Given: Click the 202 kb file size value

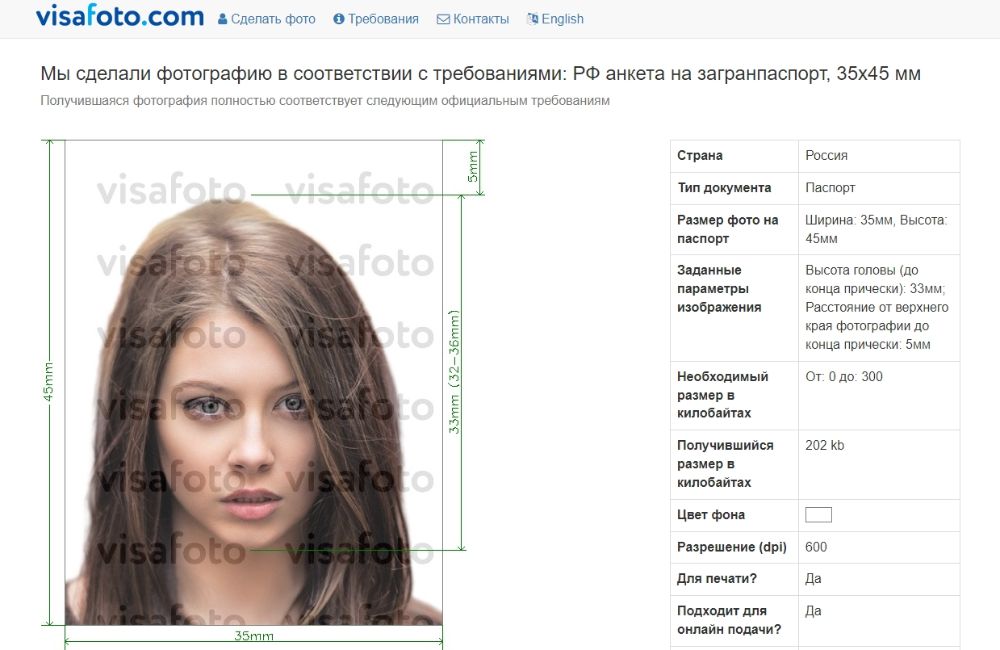Looking at the screenshot, I should [x=824, y=445].
